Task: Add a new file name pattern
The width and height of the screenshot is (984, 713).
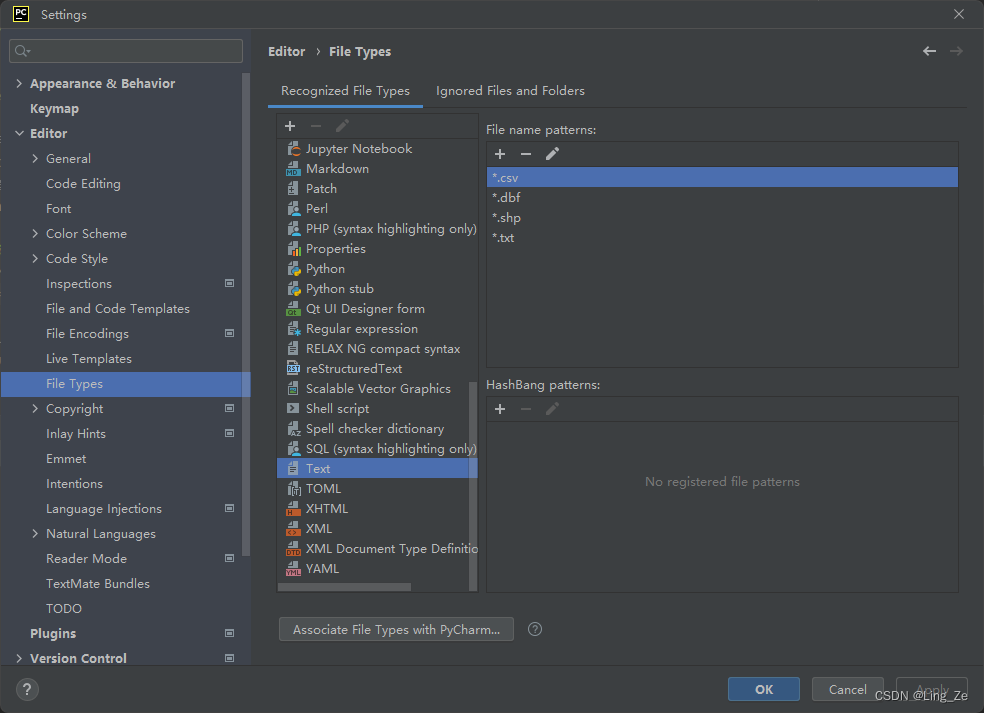Action: (x=500, y=154)
